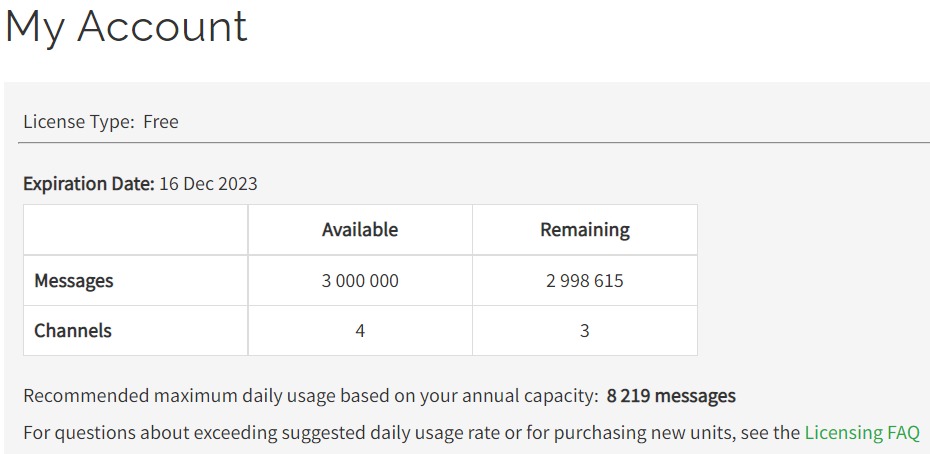The image size is (930, 454).
Task: Click the 'For questions about exceeding' sentence
Action: tap(400, 433)
